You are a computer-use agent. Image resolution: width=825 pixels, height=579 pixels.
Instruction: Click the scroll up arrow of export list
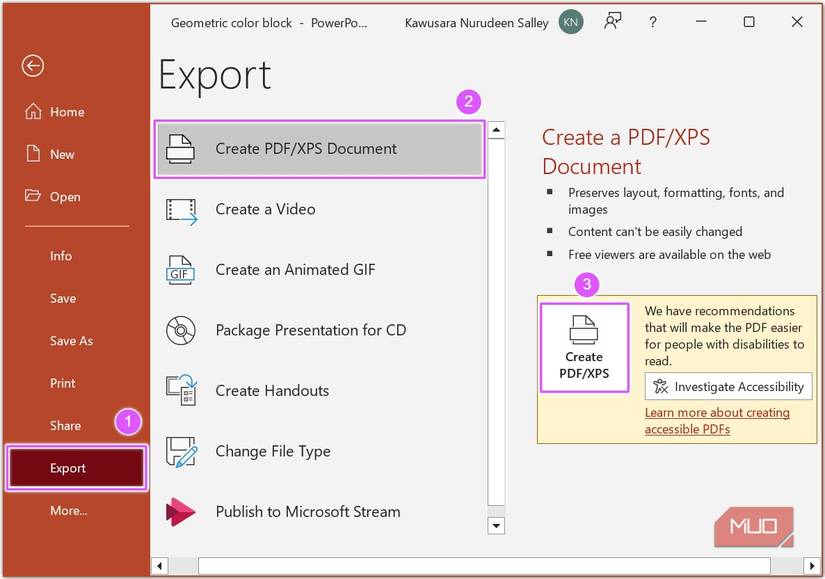496,130
